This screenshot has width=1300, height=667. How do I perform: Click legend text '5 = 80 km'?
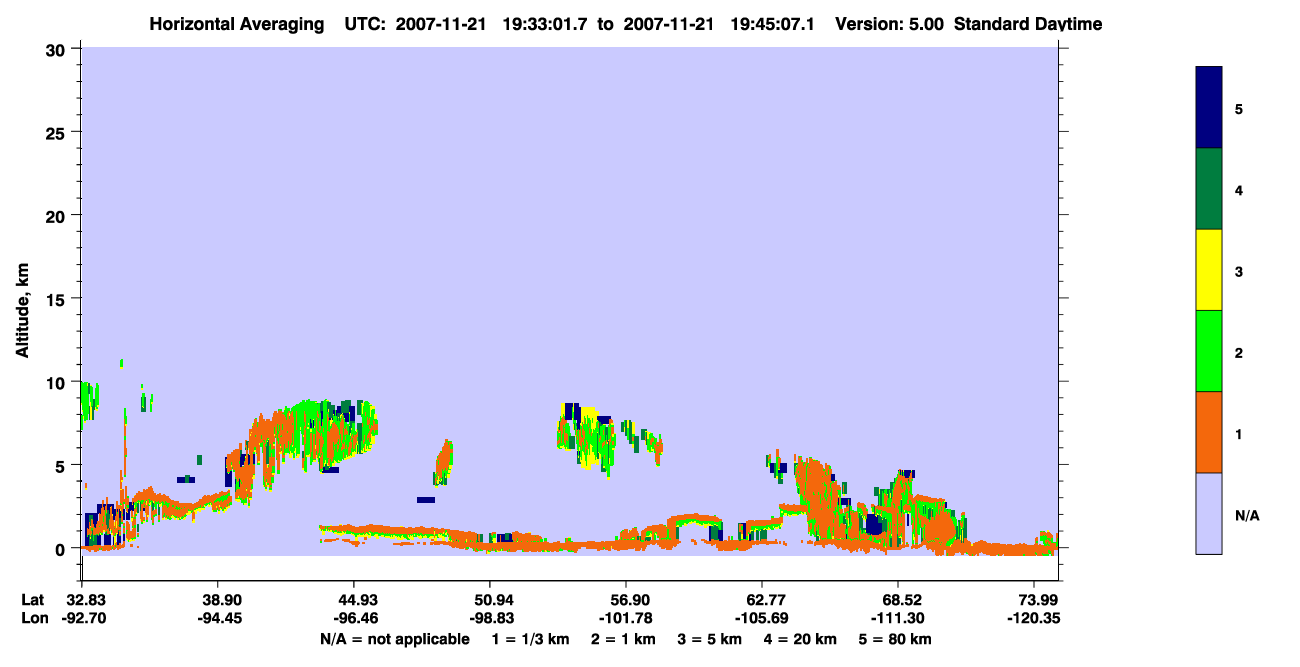tap(896, 639)
